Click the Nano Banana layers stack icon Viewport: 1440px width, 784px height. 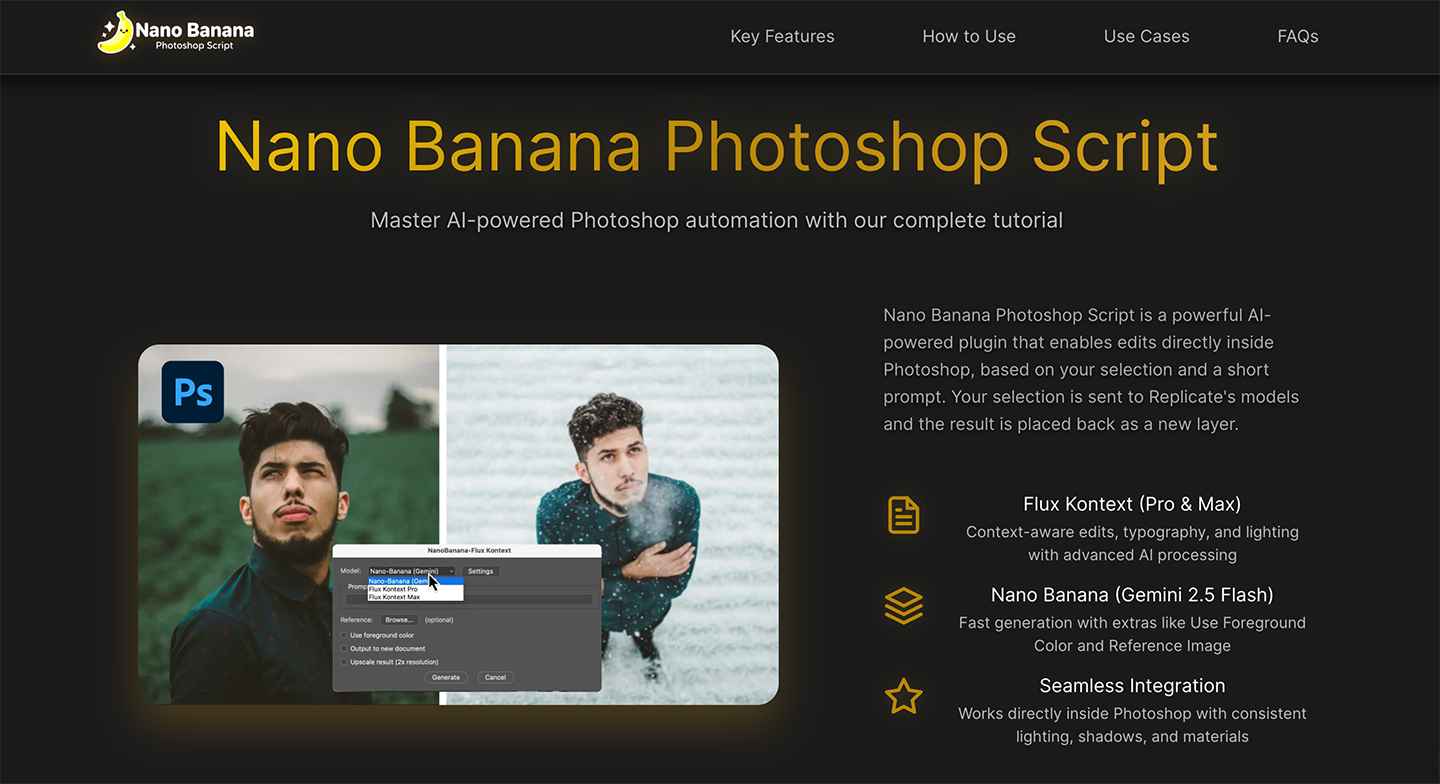(903, 606)
